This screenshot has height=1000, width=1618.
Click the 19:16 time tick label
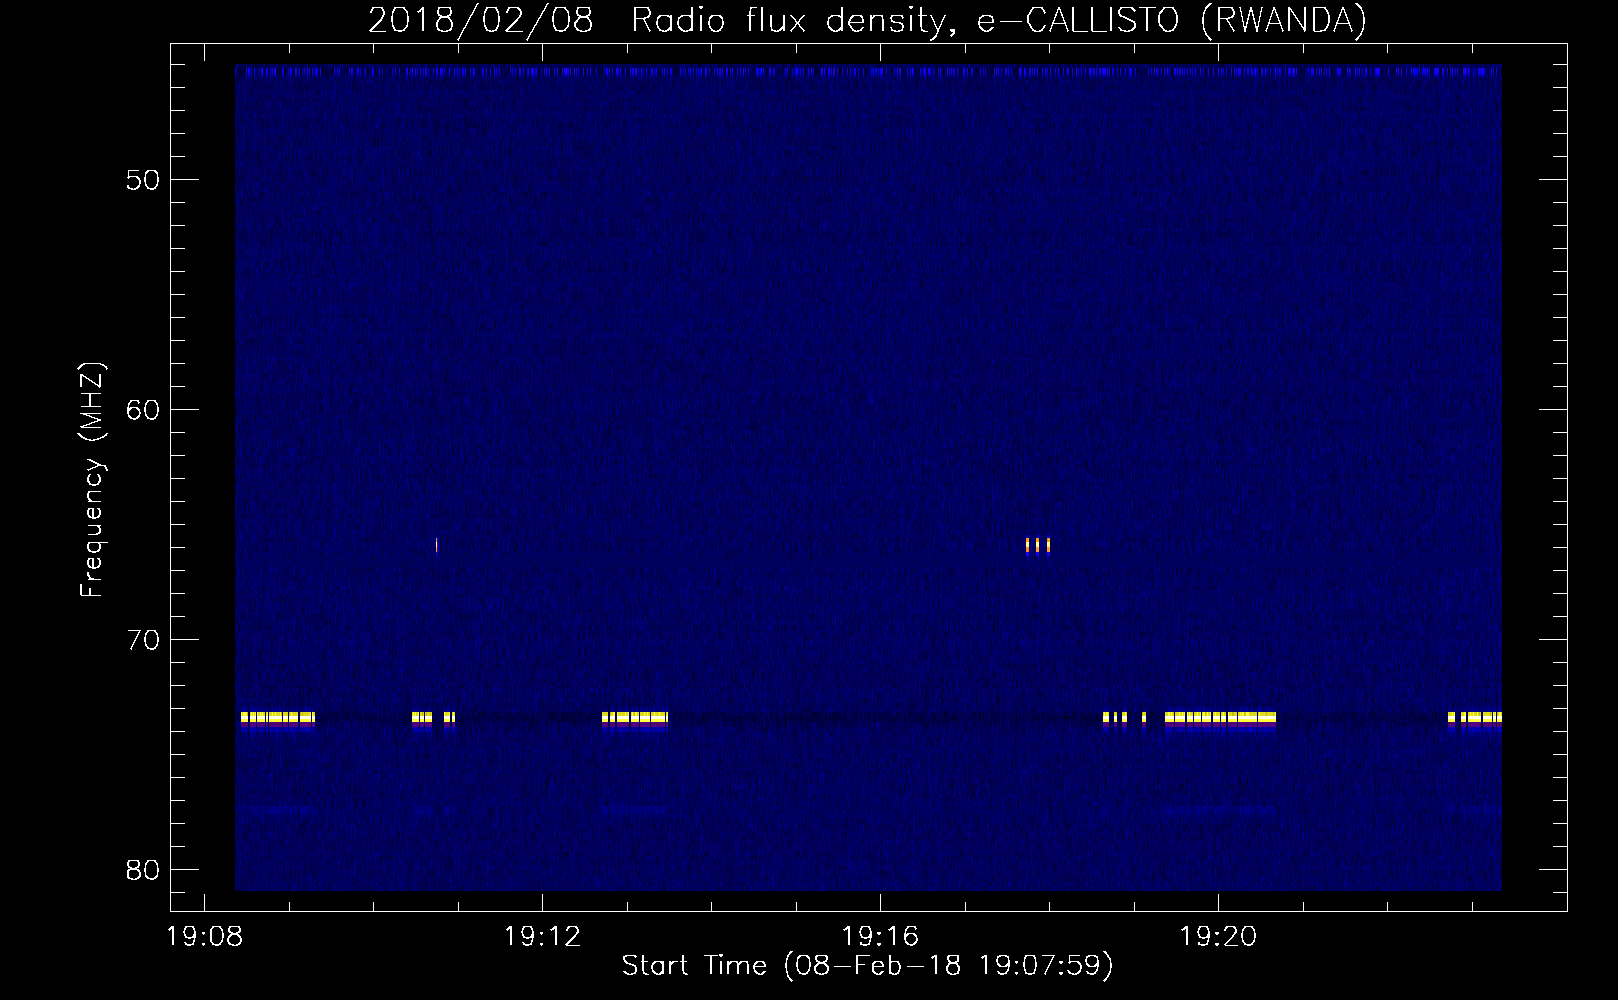(x=880, y=937)
